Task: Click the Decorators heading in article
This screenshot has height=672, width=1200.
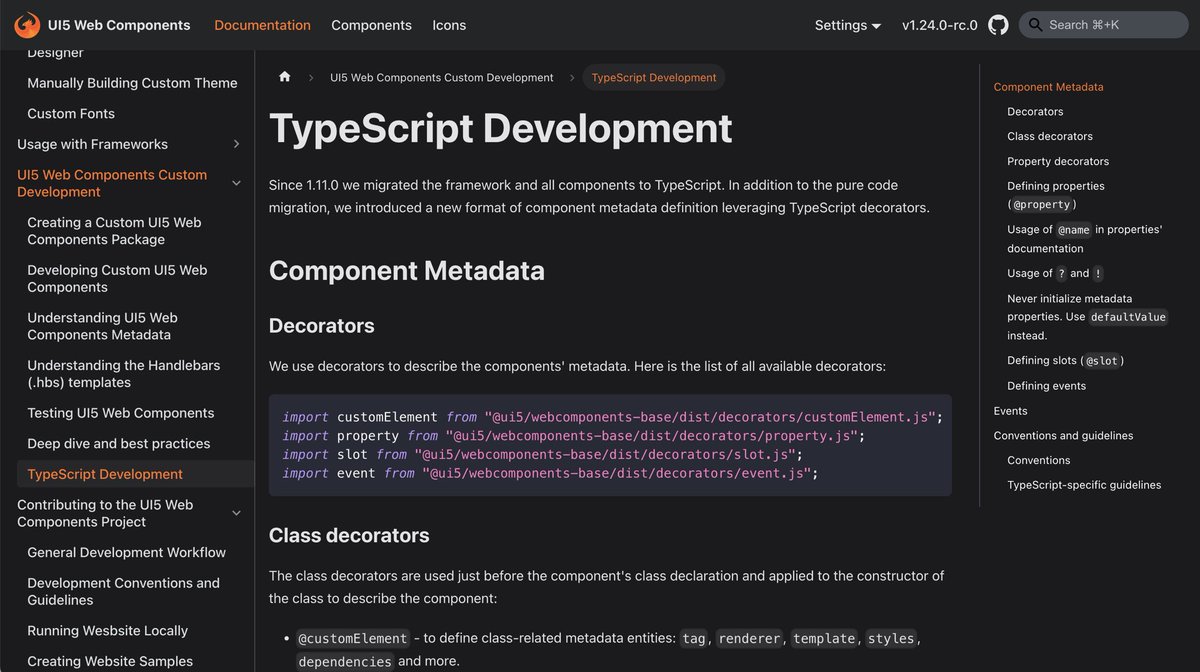Action: (322, 326)
